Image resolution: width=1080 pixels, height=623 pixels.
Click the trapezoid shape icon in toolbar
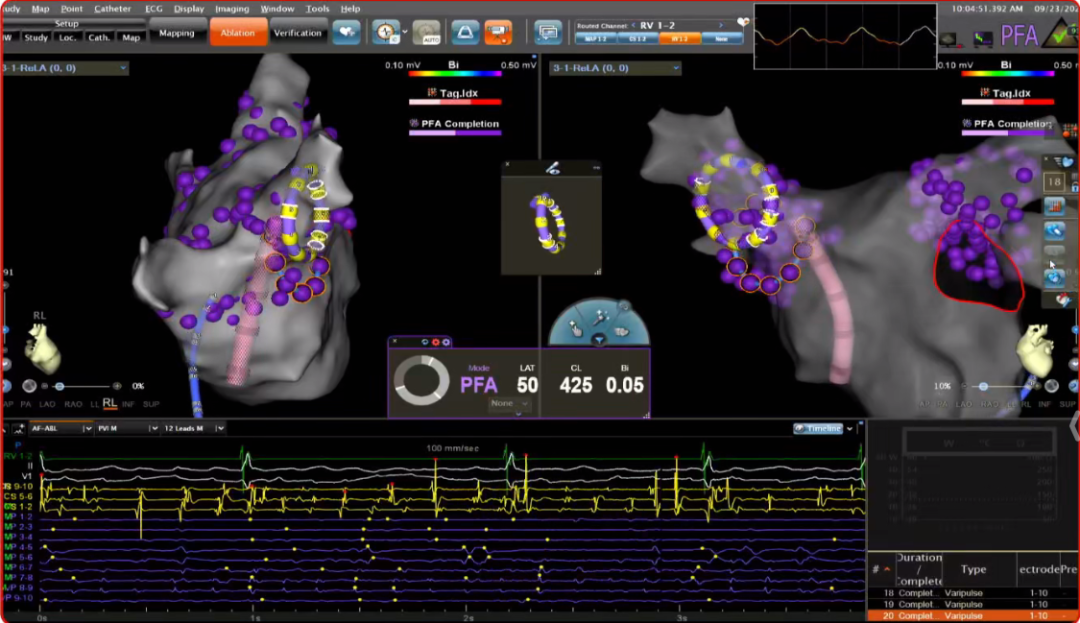(465, 32)
